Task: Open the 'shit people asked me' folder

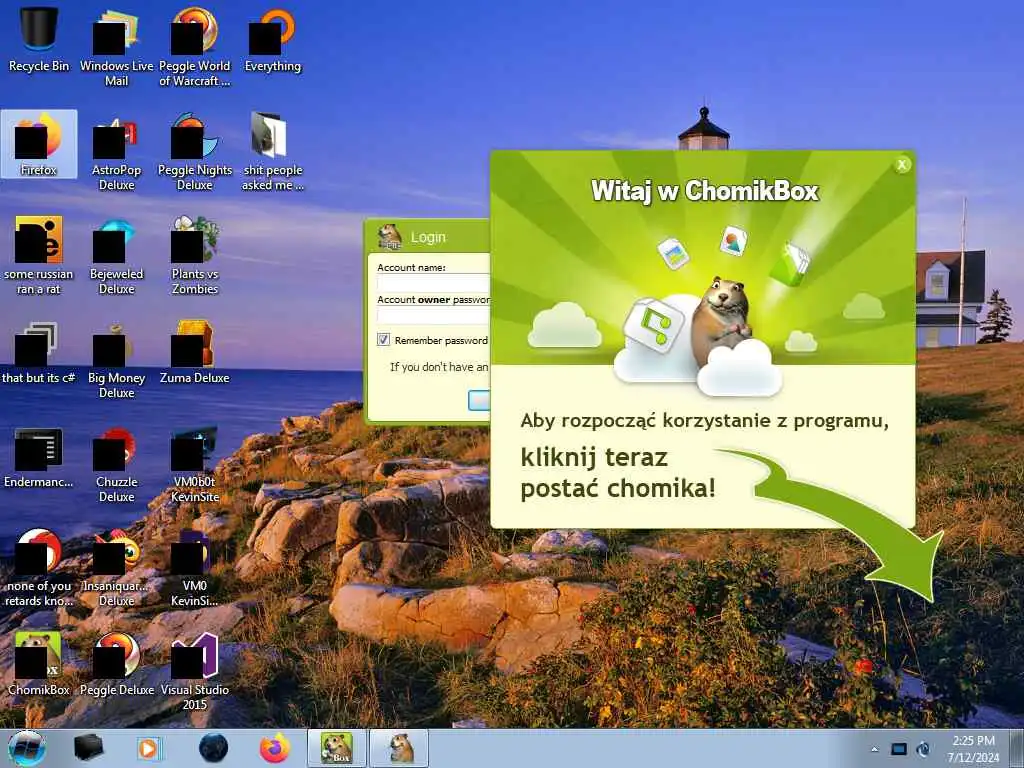Action: [272, 152]
